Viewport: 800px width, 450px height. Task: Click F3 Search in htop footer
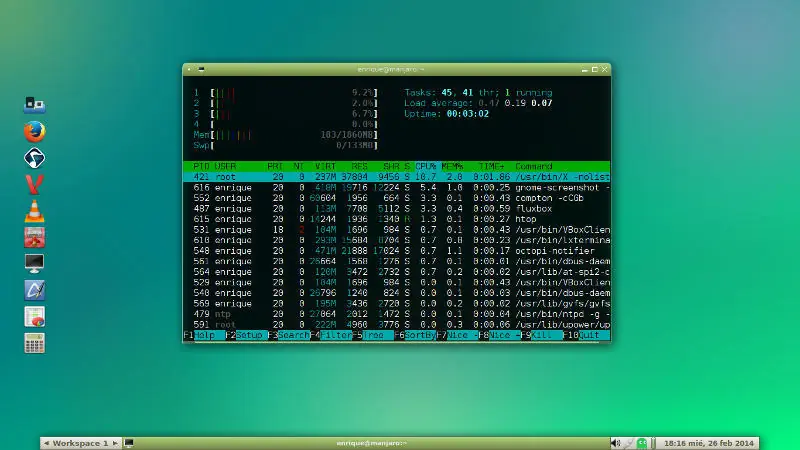[x=289, y=335]
